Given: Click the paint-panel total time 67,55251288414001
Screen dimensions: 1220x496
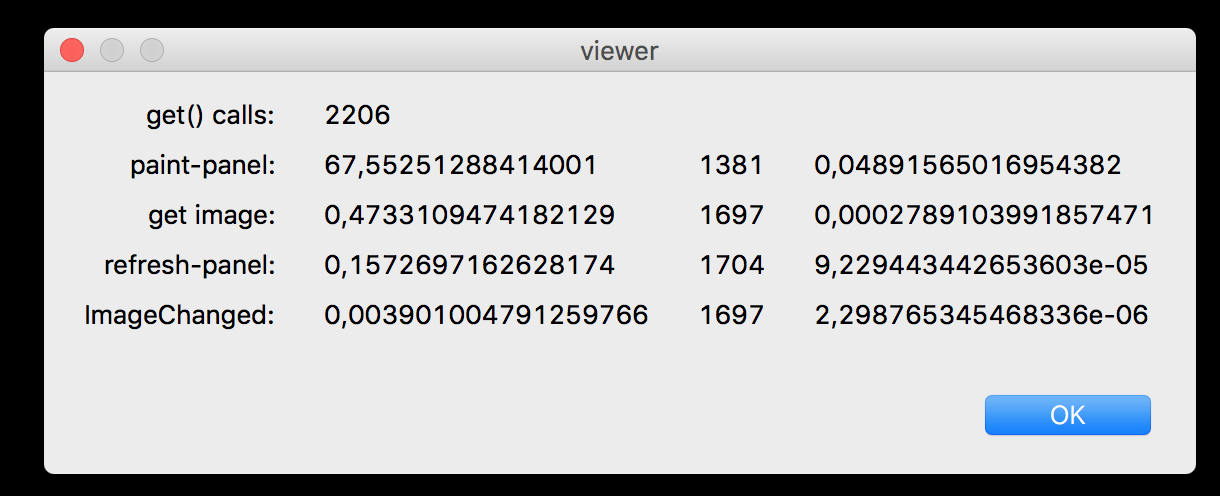Looking at the screenshot, I should (461, 166).
